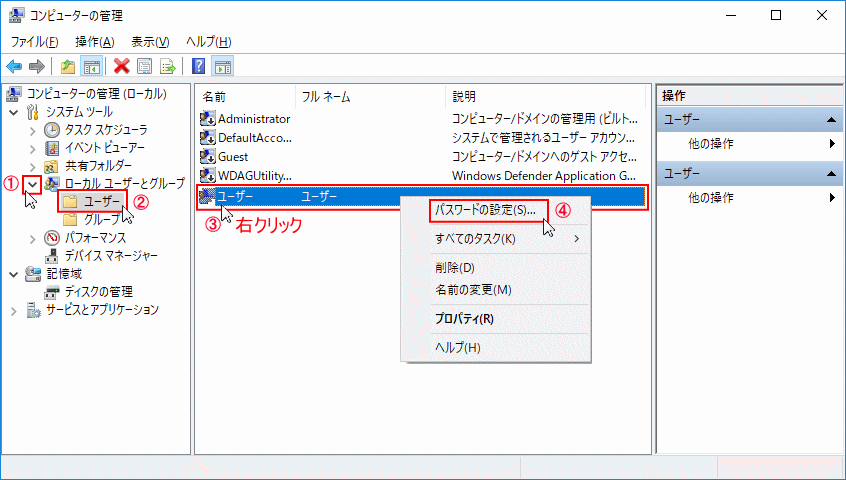Click the red X Delete toolbar icon
The width and height of the screenshot is (846, 480).
click(122, 66)
